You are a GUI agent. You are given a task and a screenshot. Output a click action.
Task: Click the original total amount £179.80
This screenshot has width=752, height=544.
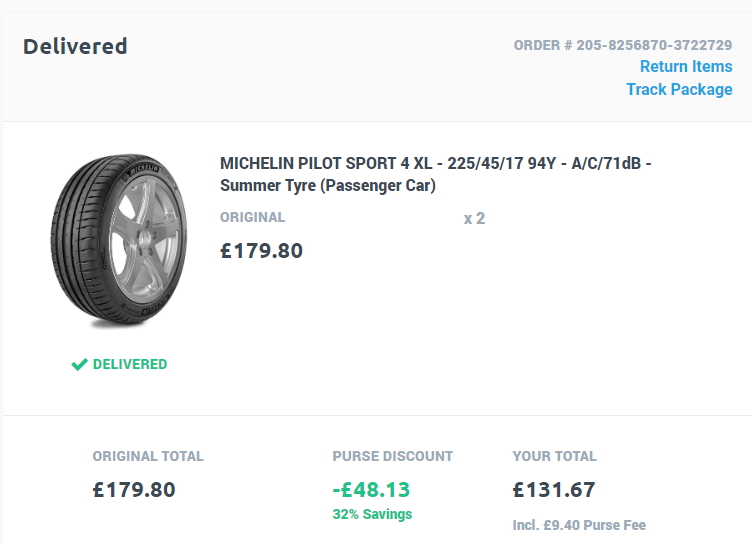coord(134,490)
